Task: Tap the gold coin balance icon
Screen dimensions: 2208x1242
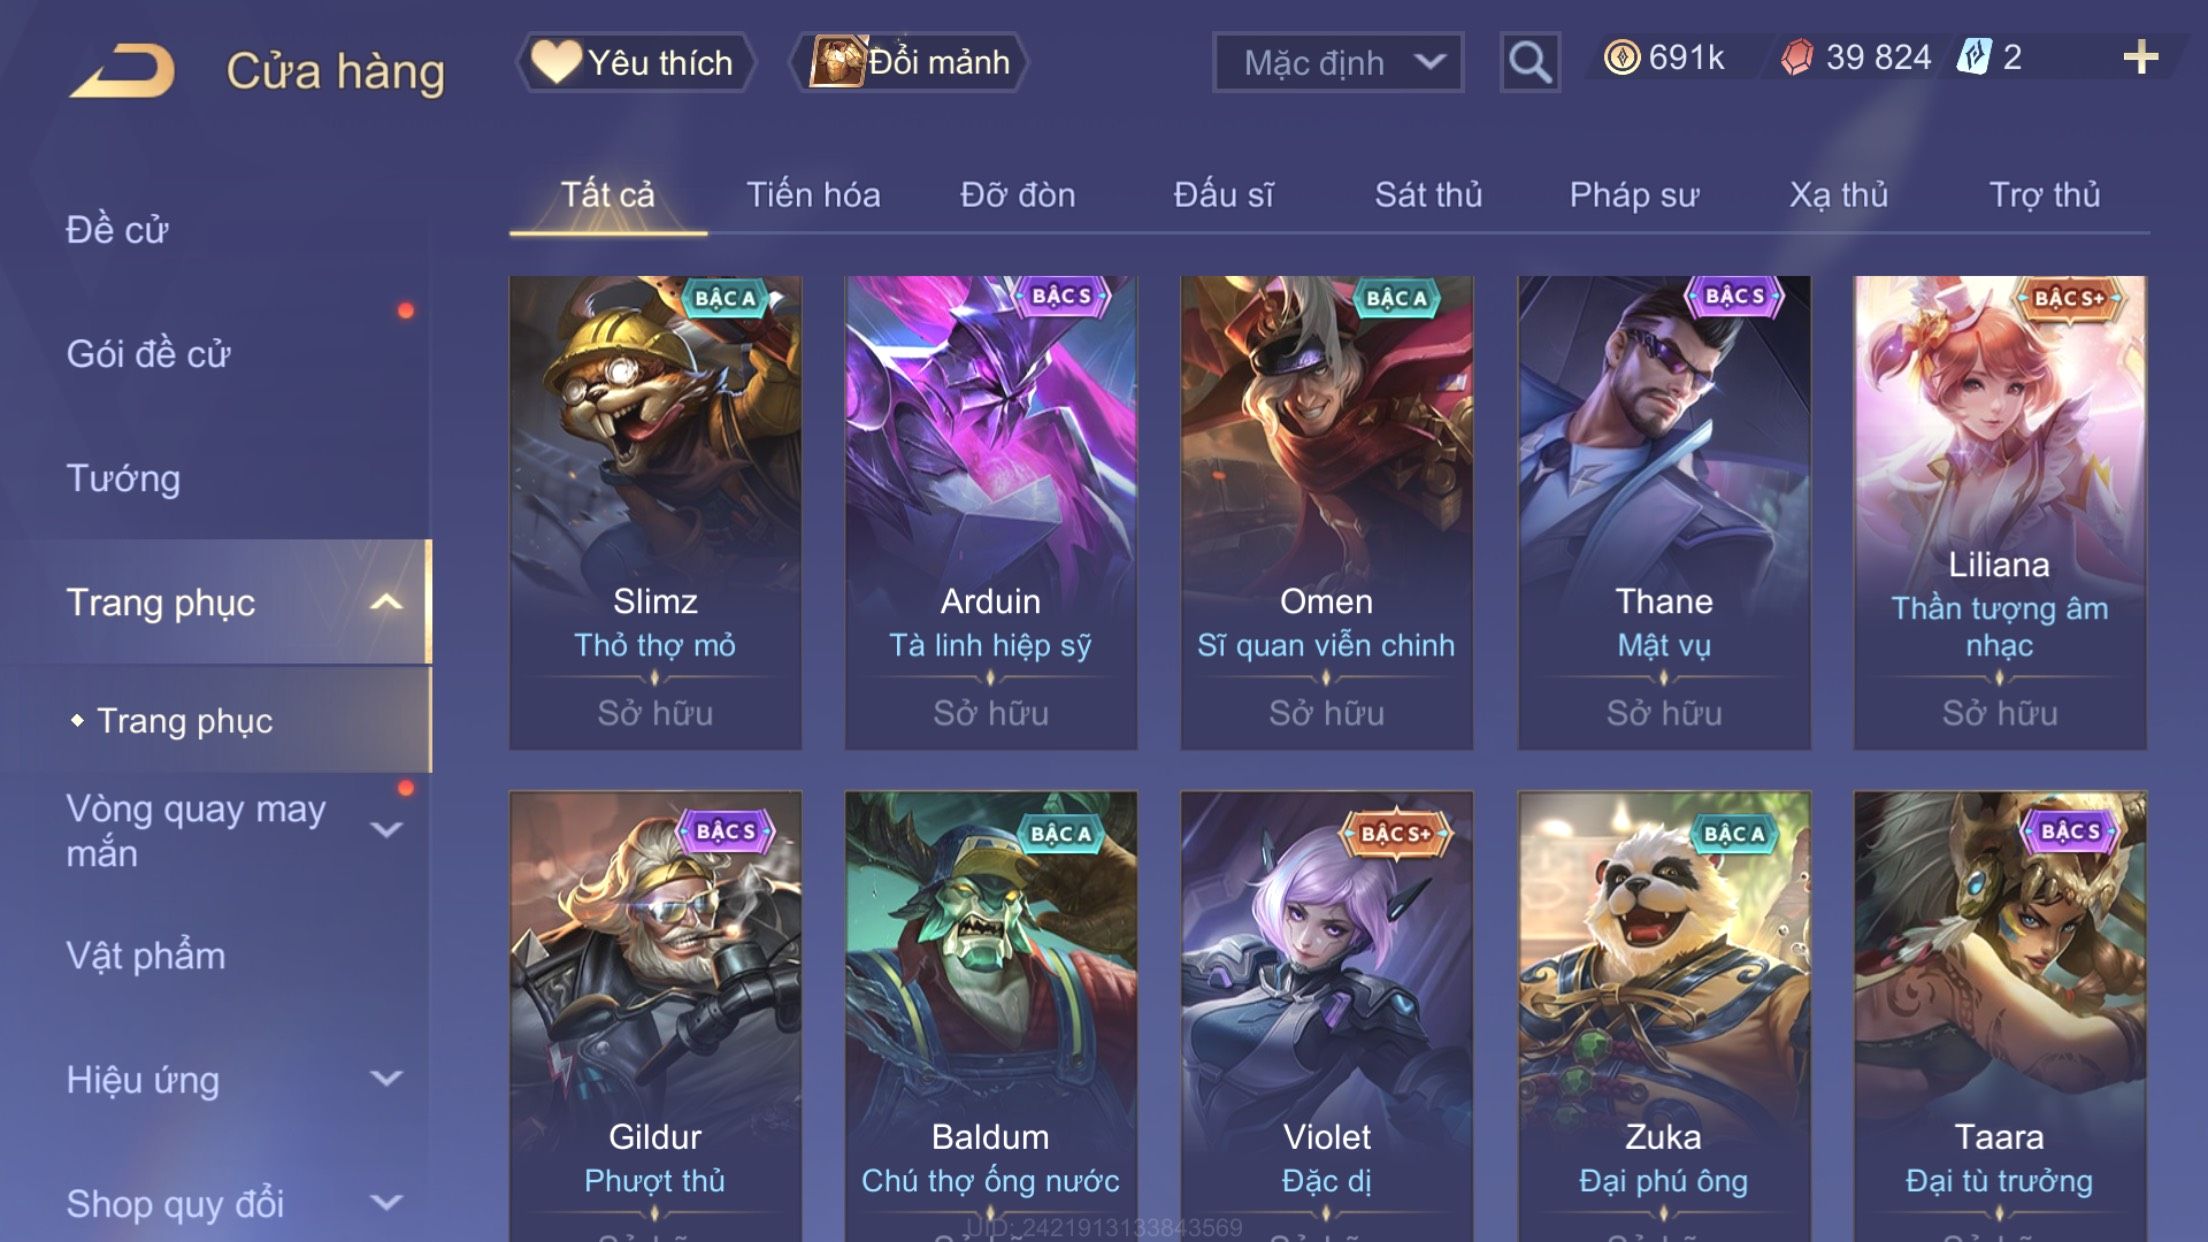Action: (1621, 57)
